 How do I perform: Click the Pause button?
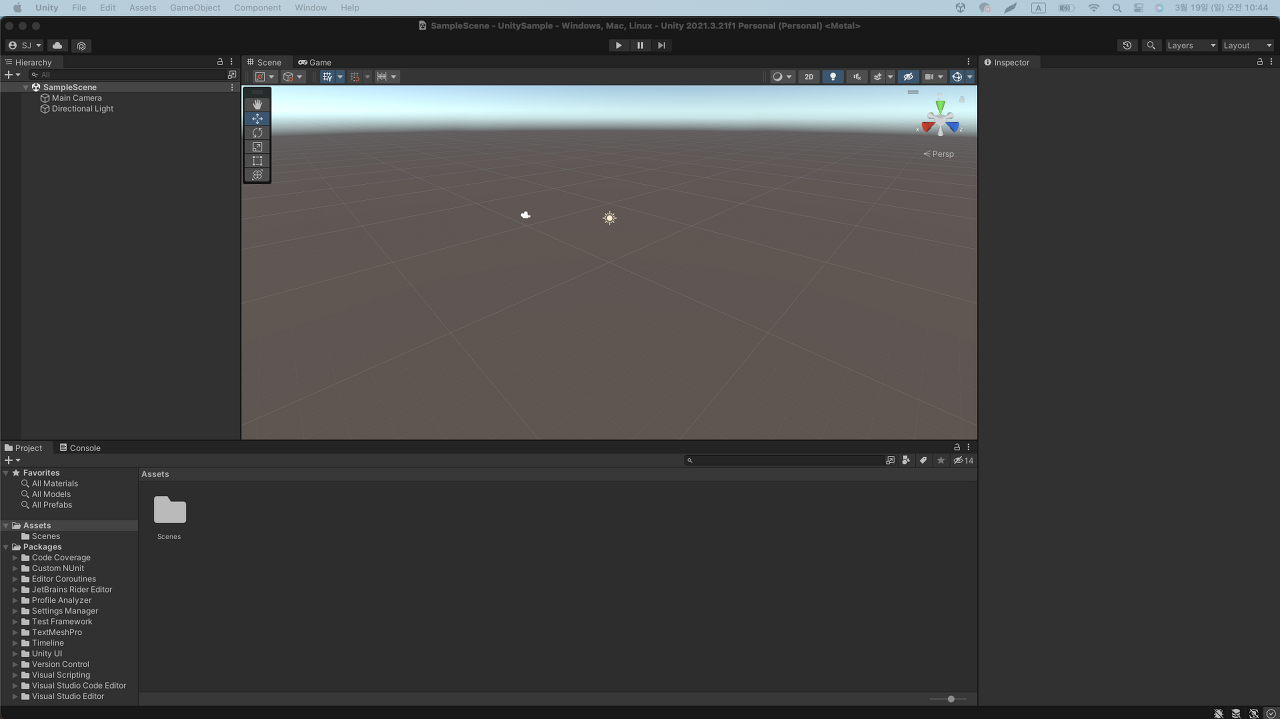[x=640, y=45]
